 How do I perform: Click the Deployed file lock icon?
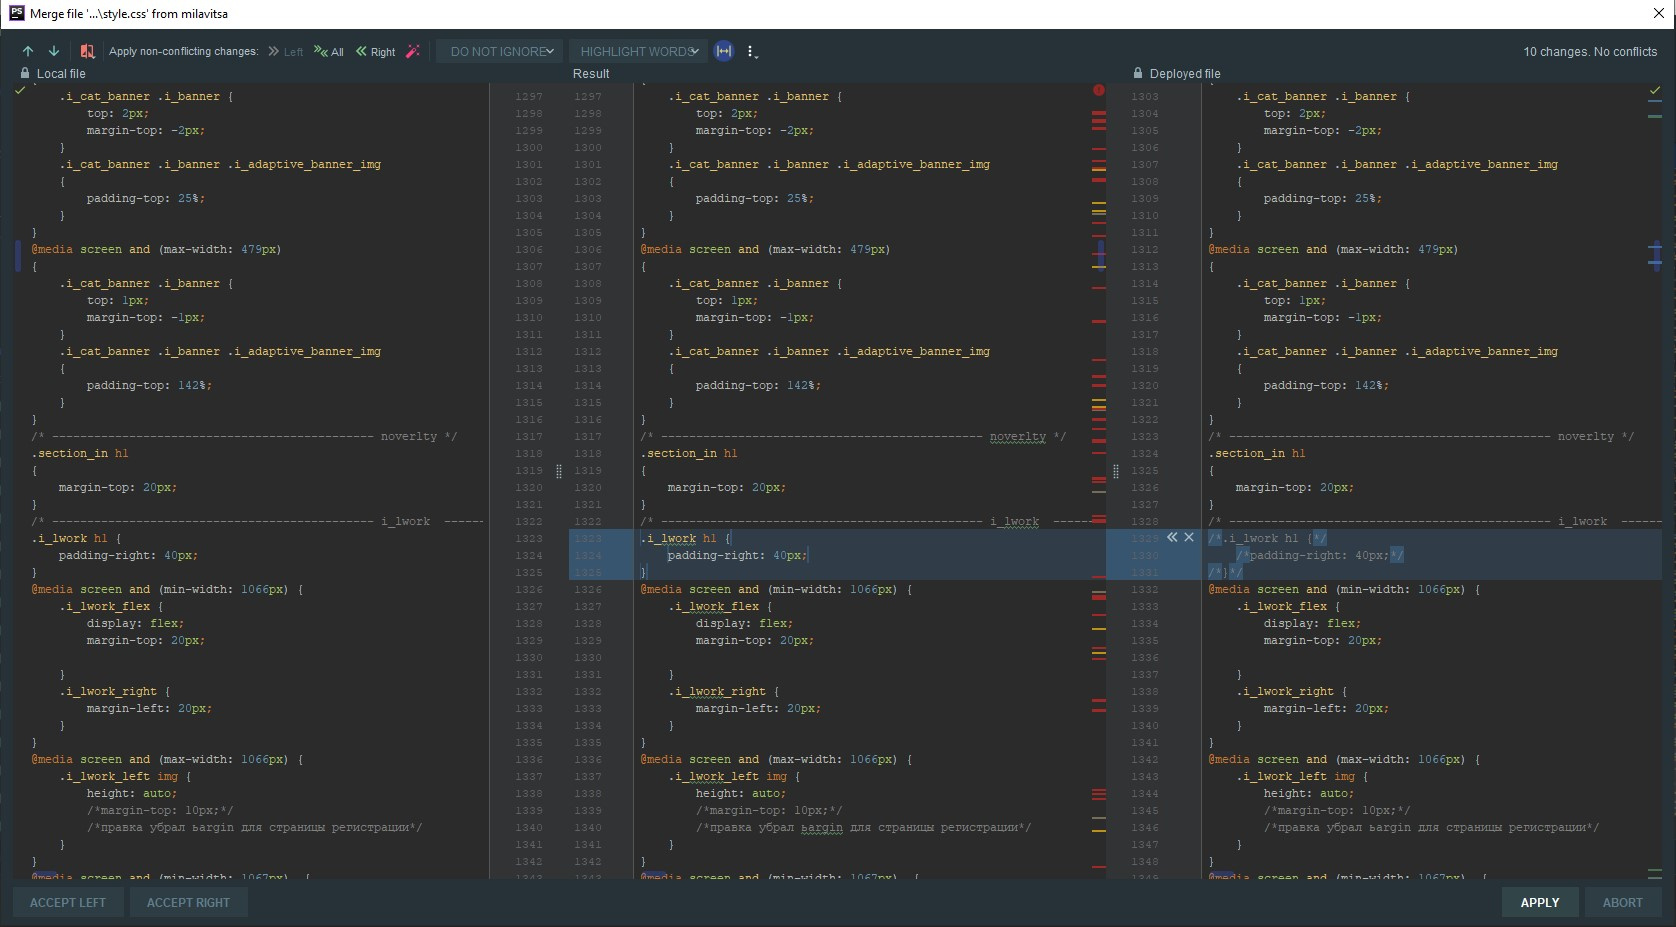click(x=1138, y=73)
